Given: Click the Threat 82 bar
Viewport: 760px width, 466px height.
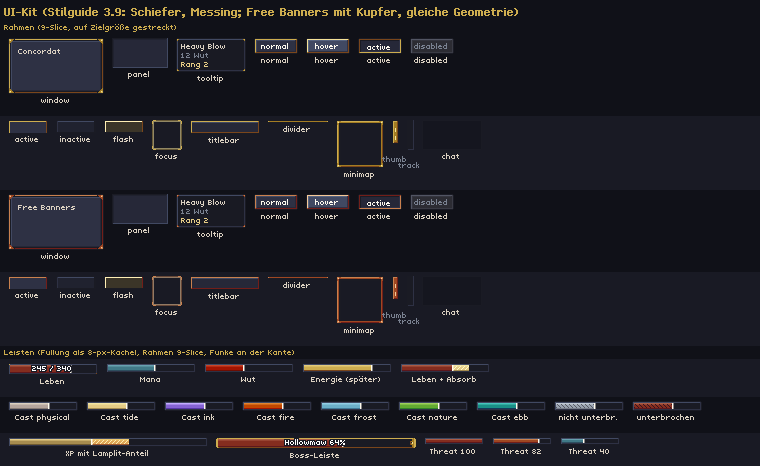Looking at the screenshot, I should (x=522, y=441).
